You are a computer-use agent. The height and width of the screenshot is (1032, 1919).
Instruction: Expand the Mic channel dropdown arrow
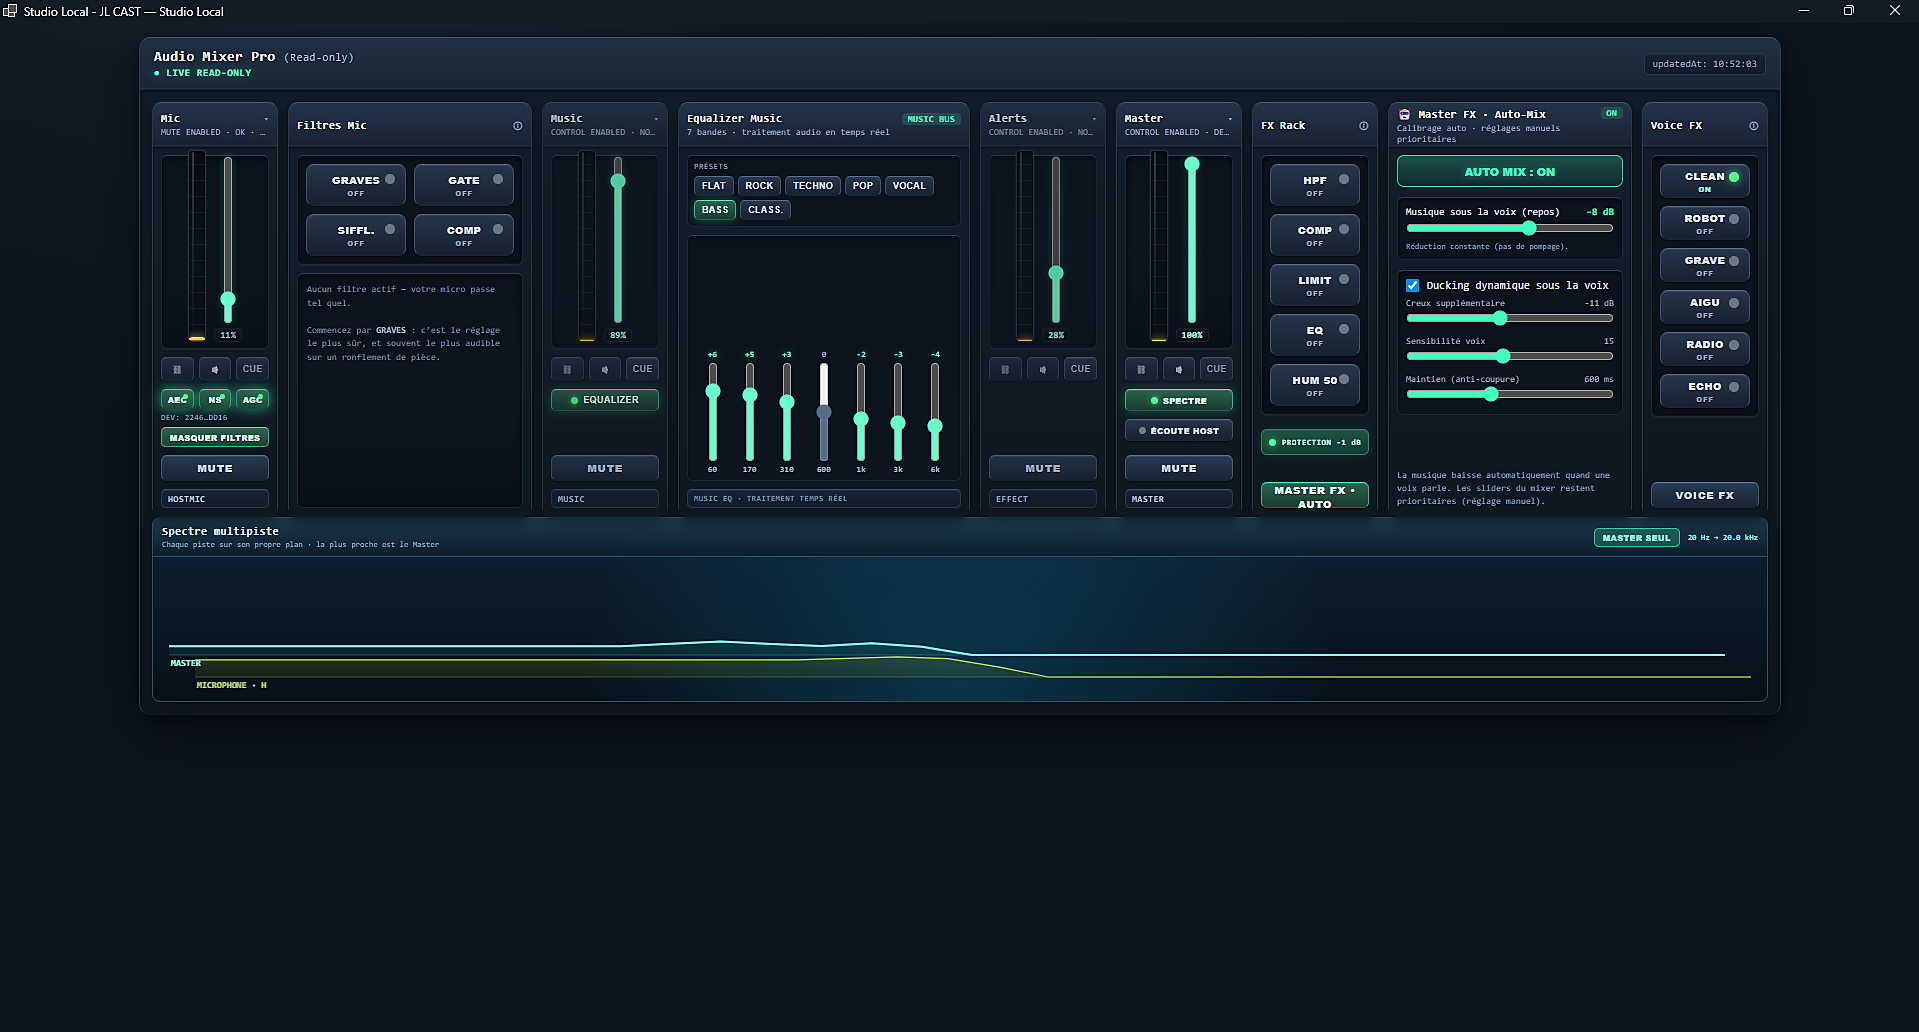pos(266,119)
